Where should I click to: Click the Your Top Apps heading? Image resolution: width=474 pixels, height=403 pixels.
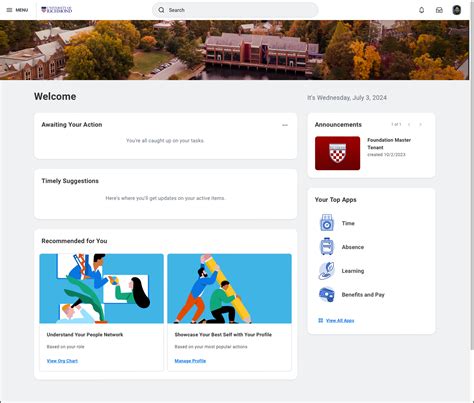pos(336,200)
